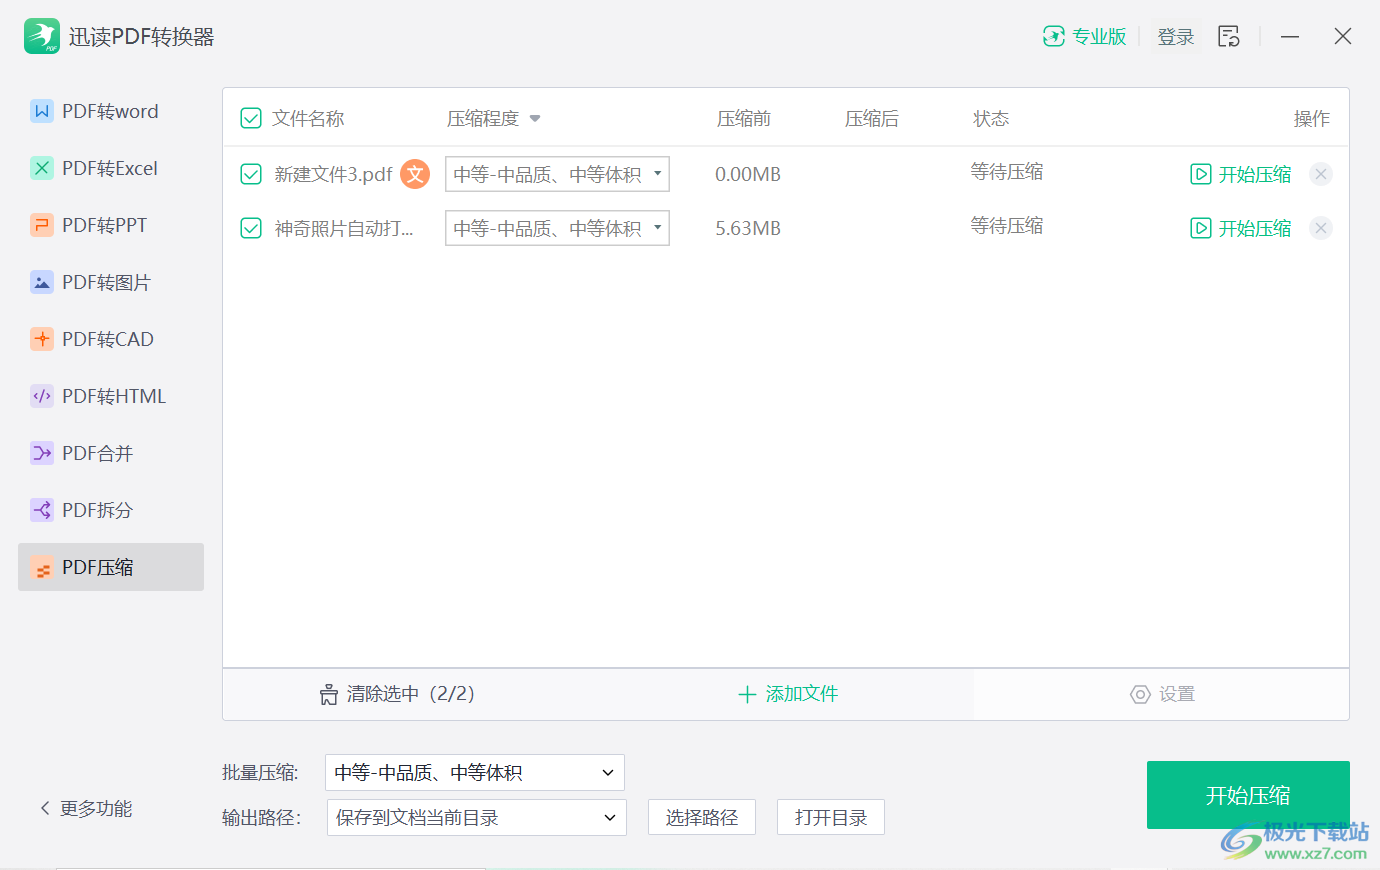Click the plus icon for 添加文件
Image resolution: width=1380 pixels, height=870 pixels.
pyautogui.click(x=747, y=694)
